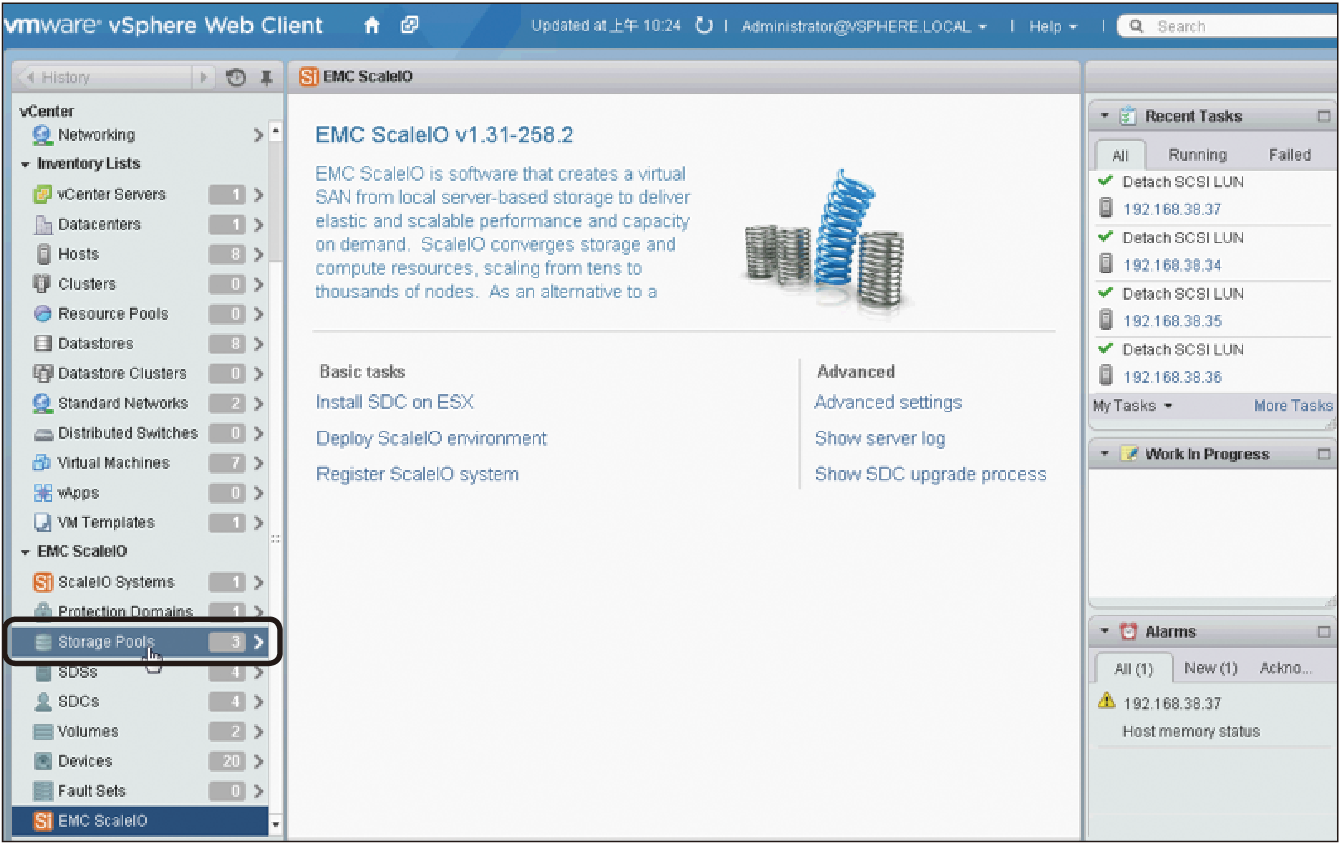Image resolution: width=1342 pixels, height=846 pixels.
Task: Click the vCenter Servers icon
Action: [43, 195]
